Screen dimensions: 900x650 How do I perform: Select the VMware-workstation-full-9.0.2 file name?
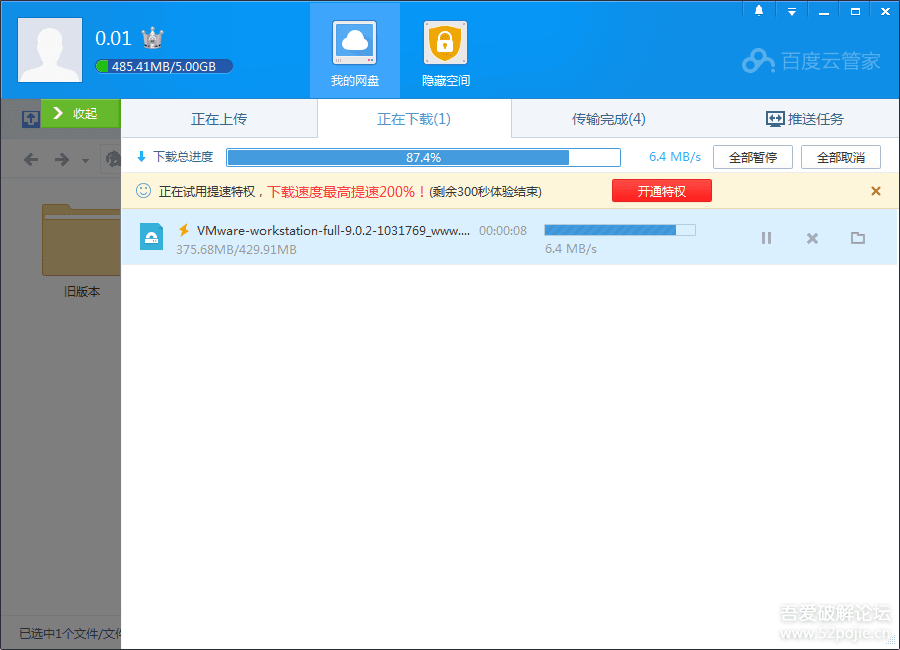click(x=333, y=231)
